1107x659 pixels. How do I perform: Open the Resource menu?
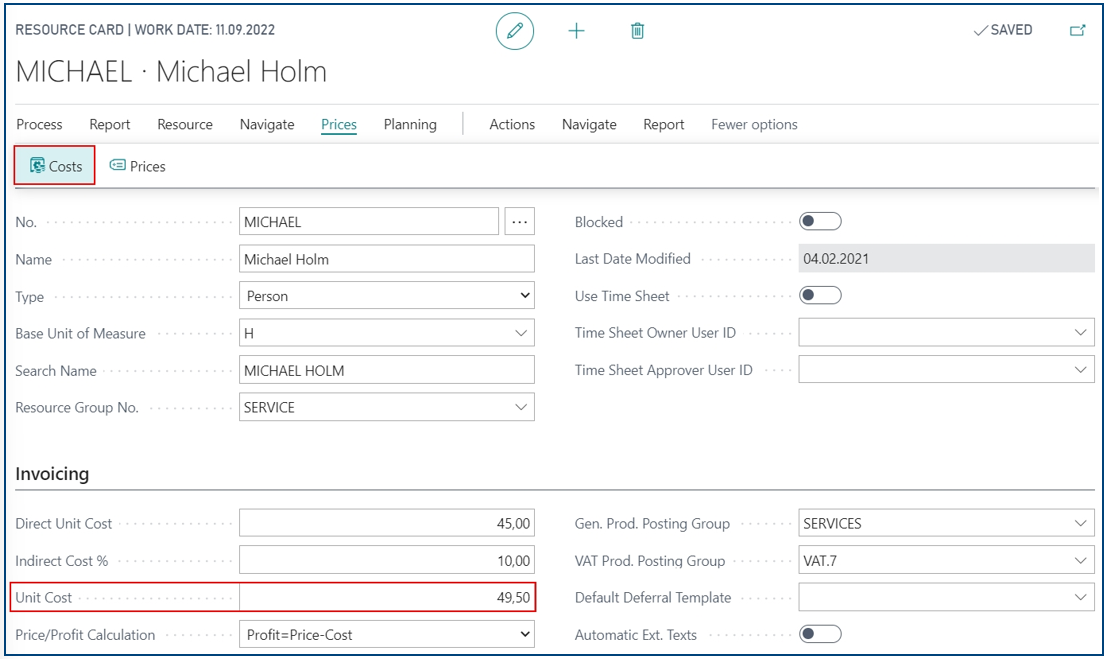point(185,124)
